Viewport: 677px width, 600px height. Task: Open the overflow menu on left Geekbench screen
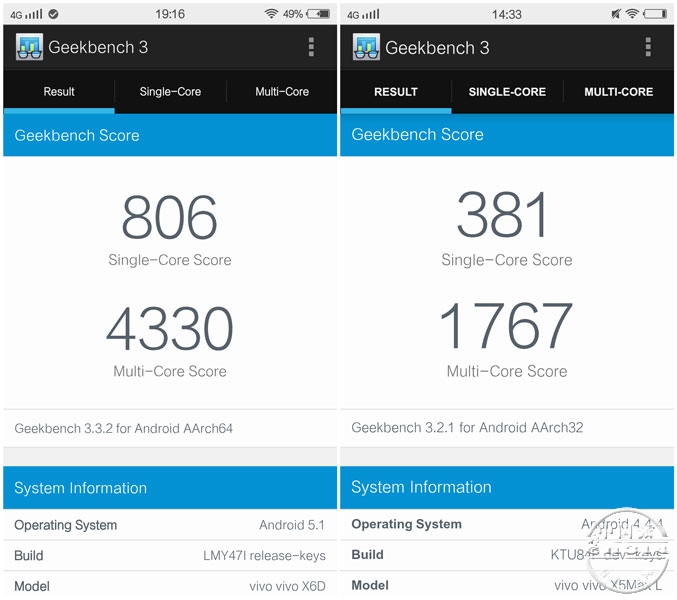(x=311, y=47)
